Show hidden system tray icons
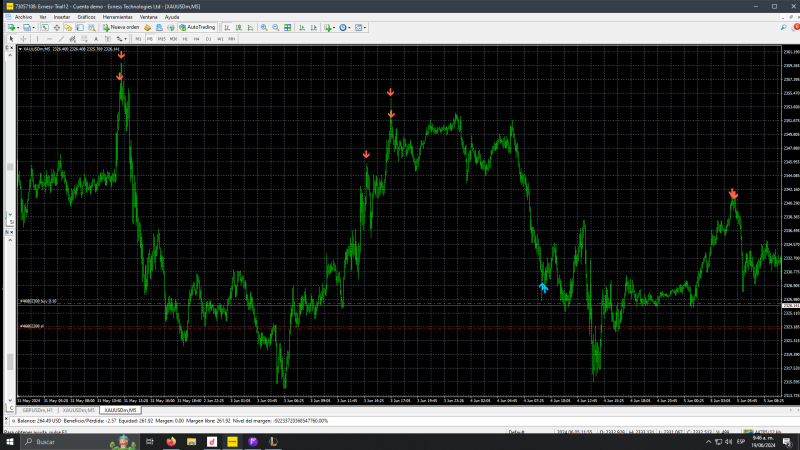800x450 pixels. point(708,442)
